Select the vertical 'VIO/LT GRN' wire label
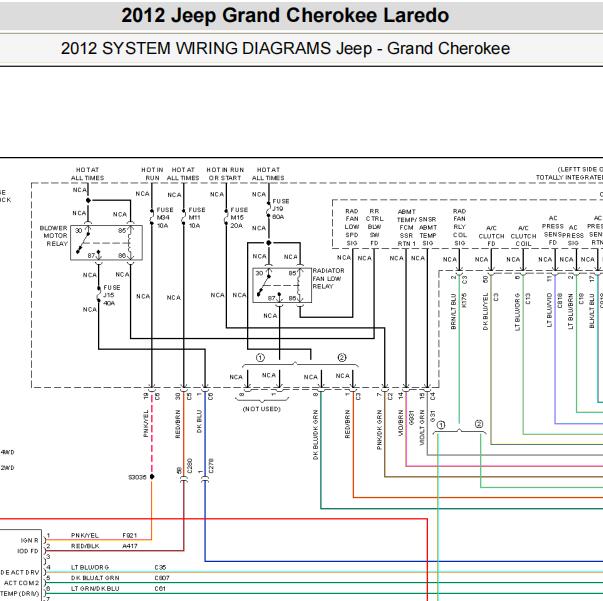Viewport: 603px width, 601px height. [x=422, y=427]
